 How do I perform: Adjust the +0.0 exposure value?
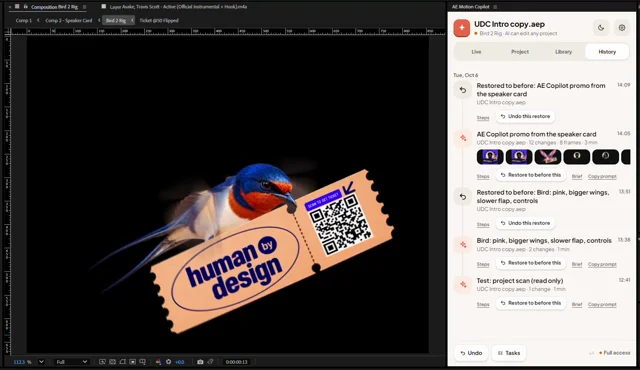180,362
